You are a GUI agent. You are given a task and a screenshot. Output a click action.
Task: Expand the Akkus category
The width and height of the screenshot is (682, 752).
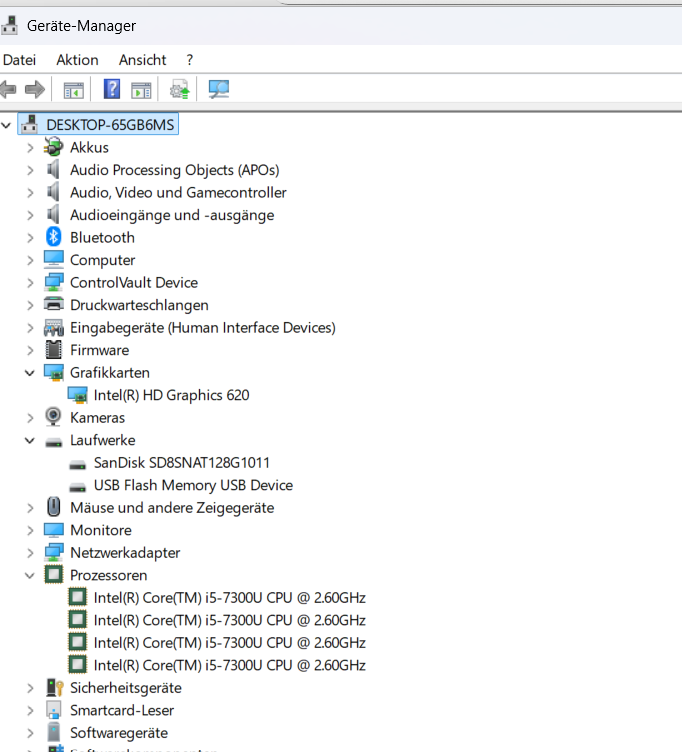coord(30,148)
